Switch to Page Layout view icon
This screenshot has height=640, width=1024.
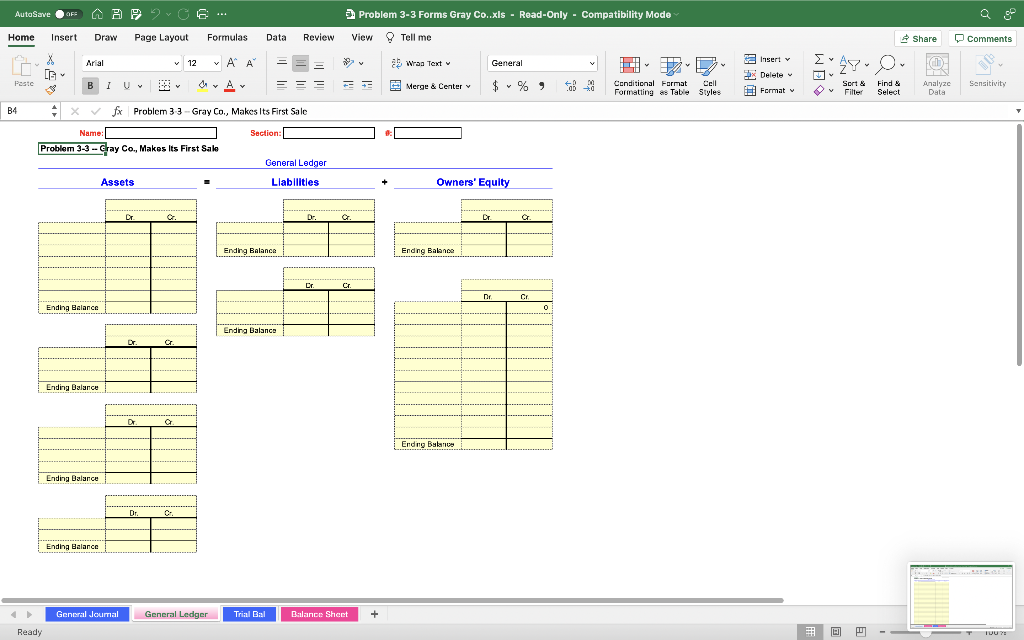coord(835,632)
